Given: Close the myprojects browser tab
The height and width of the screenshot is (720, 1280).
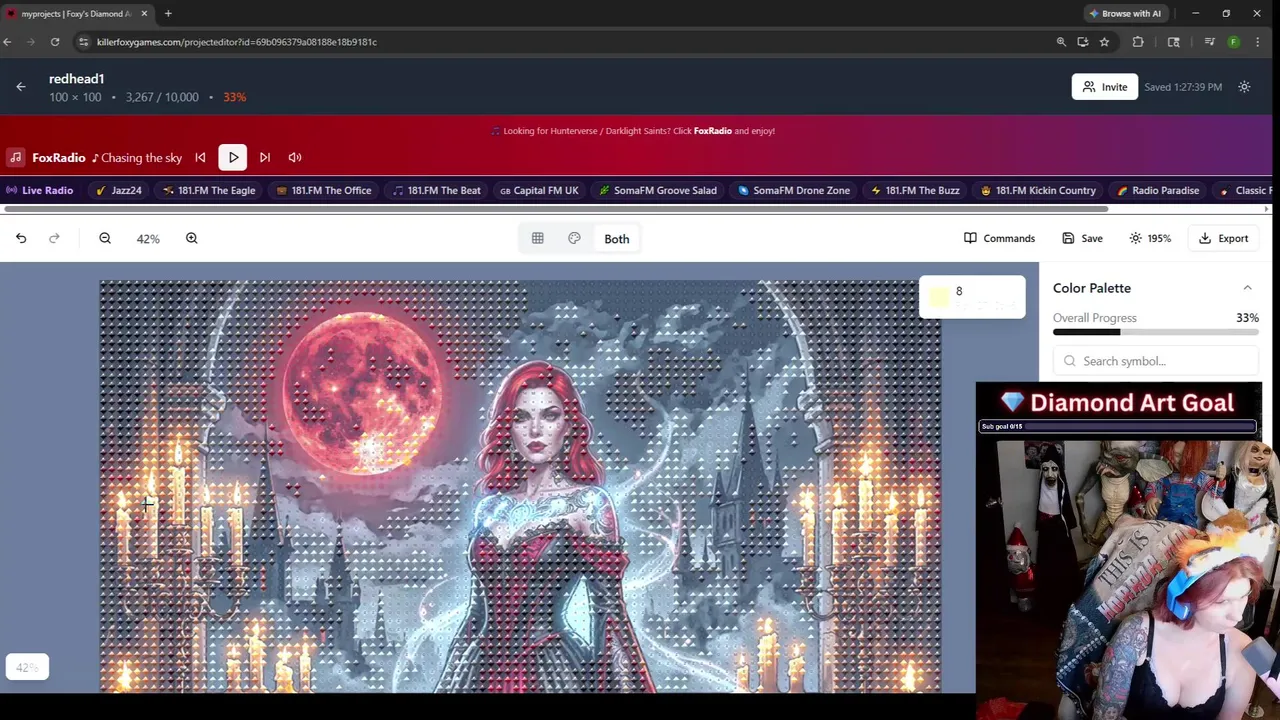Looking at the screenshot, I should click(x=144, y=13).
